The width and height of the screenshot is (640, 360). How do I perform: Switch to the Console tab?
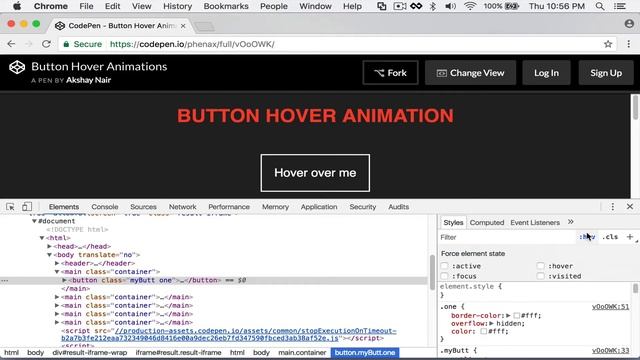tap(104, 207)
